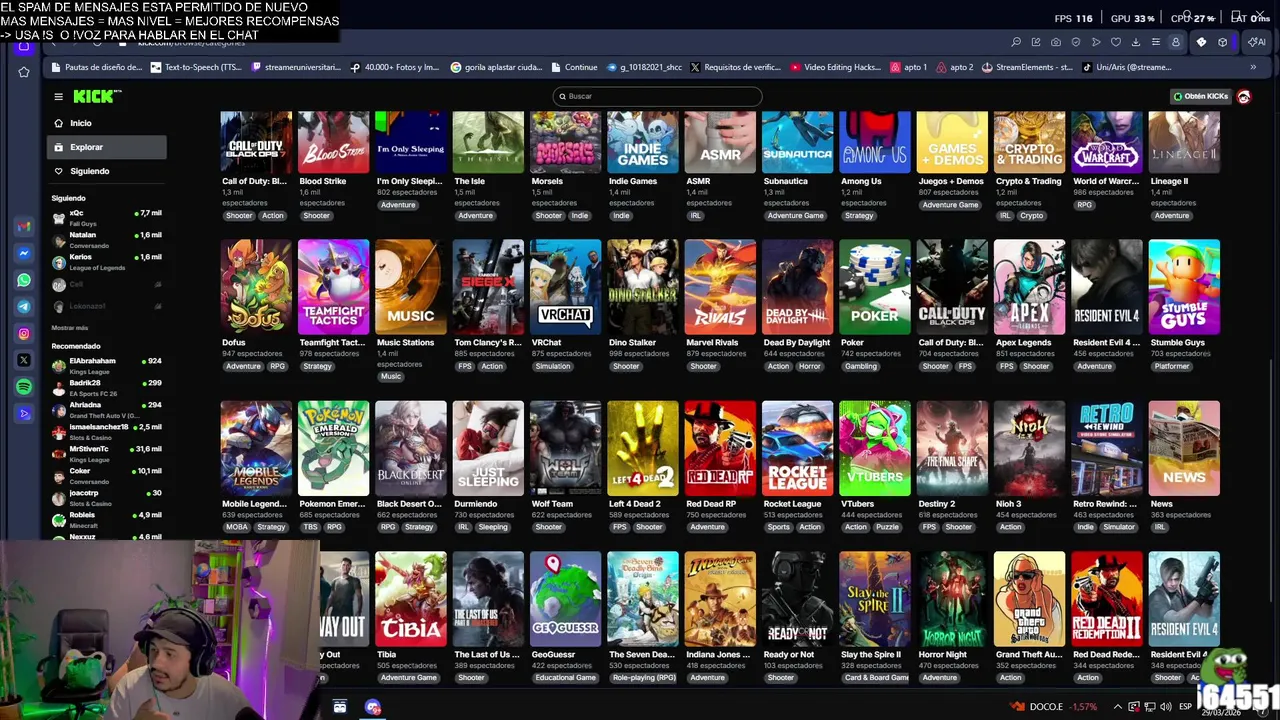
Task: Open Kerios channel in sidebar
Action: (107, 261)
